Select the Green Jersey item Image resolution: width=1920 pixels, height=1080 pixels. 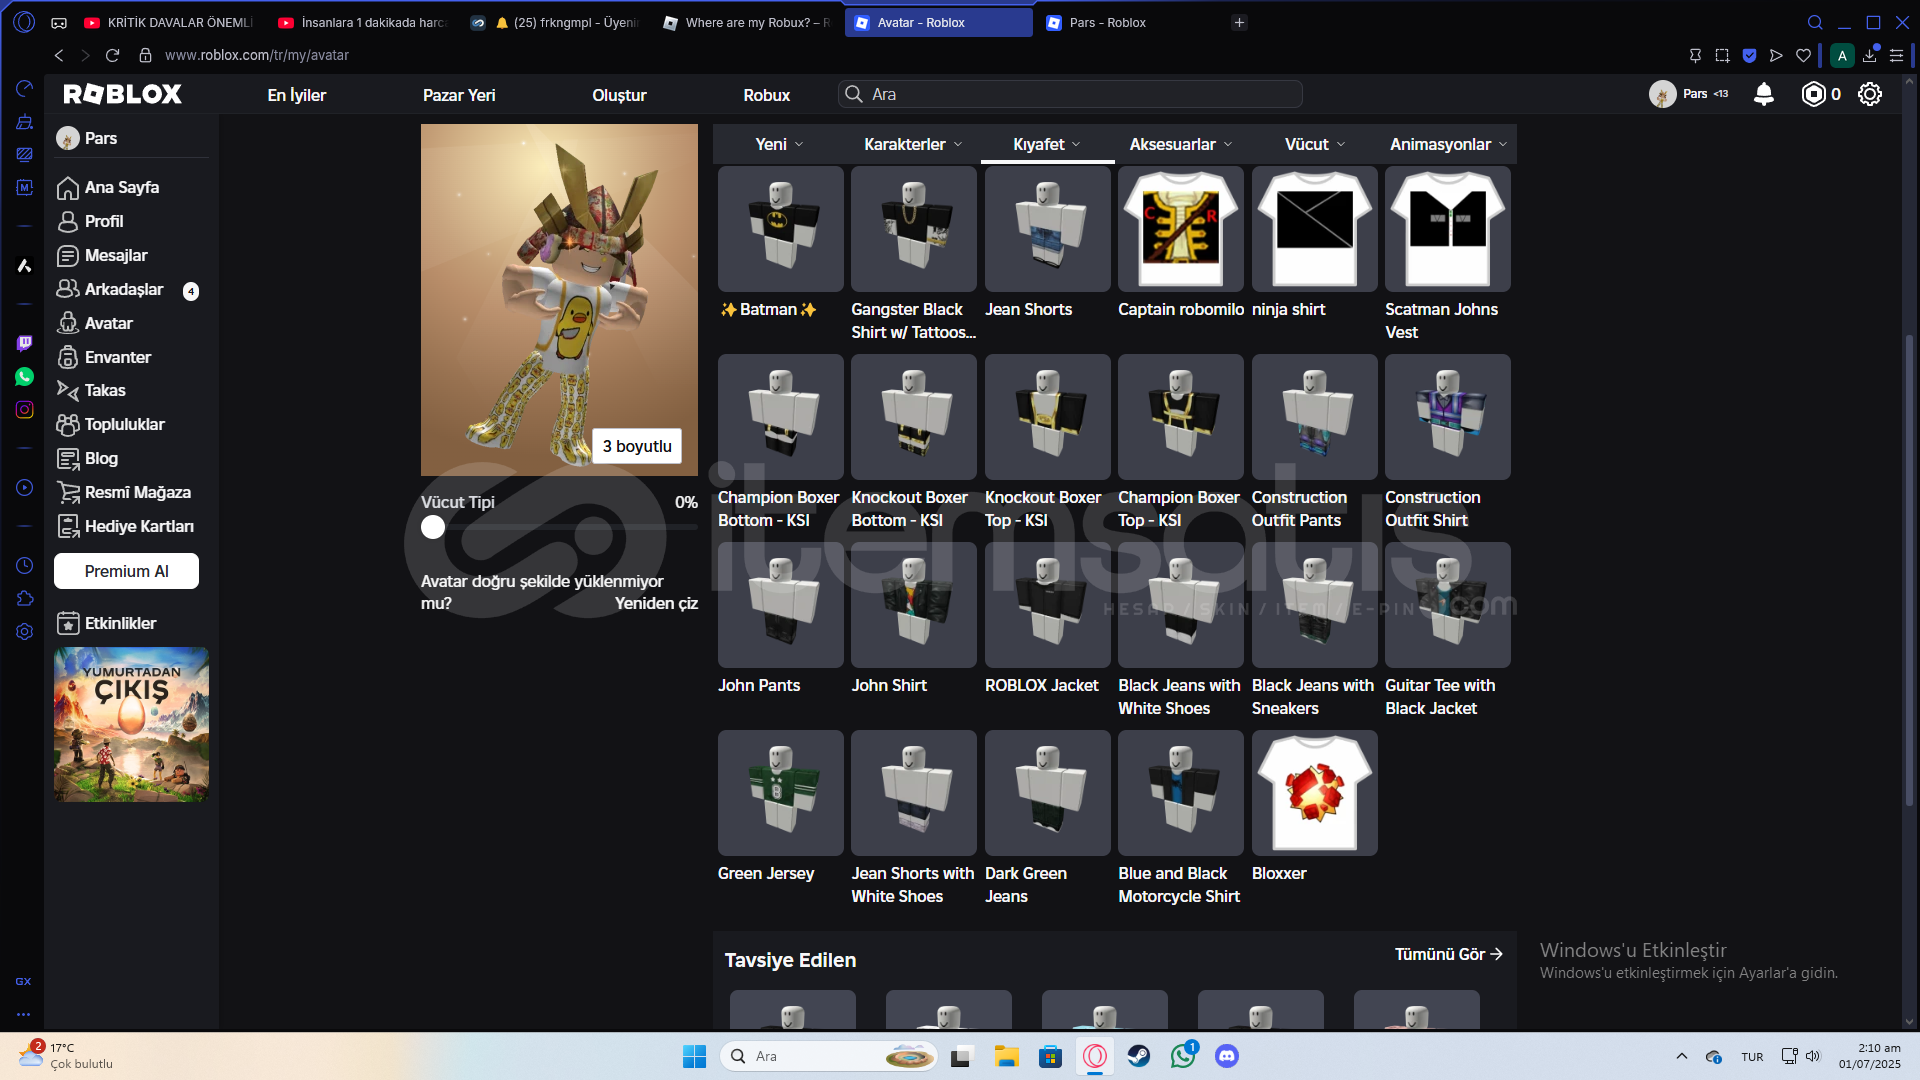[780, 793]
